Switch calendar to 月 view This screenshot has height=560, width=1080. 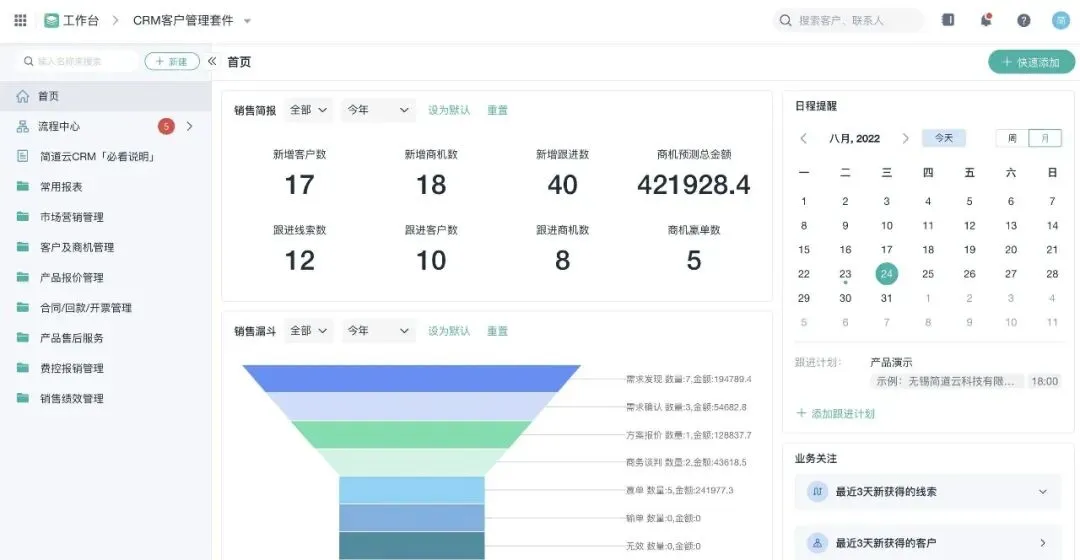(1045, 138)
